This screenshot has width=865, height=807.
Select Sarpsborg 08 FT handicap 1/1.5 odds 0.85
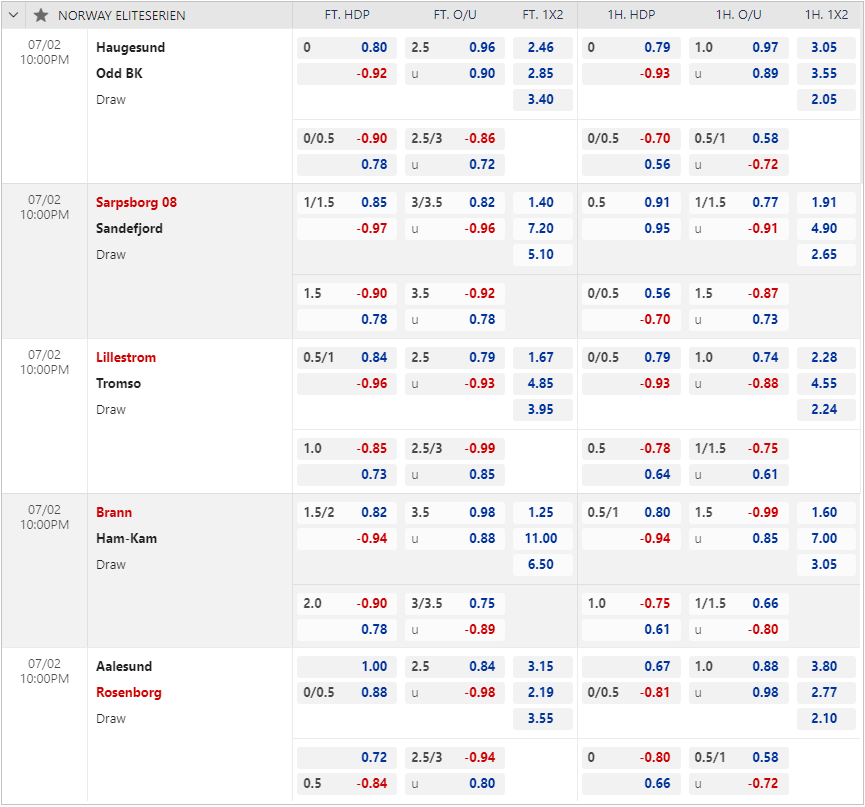tap(347, 202)
